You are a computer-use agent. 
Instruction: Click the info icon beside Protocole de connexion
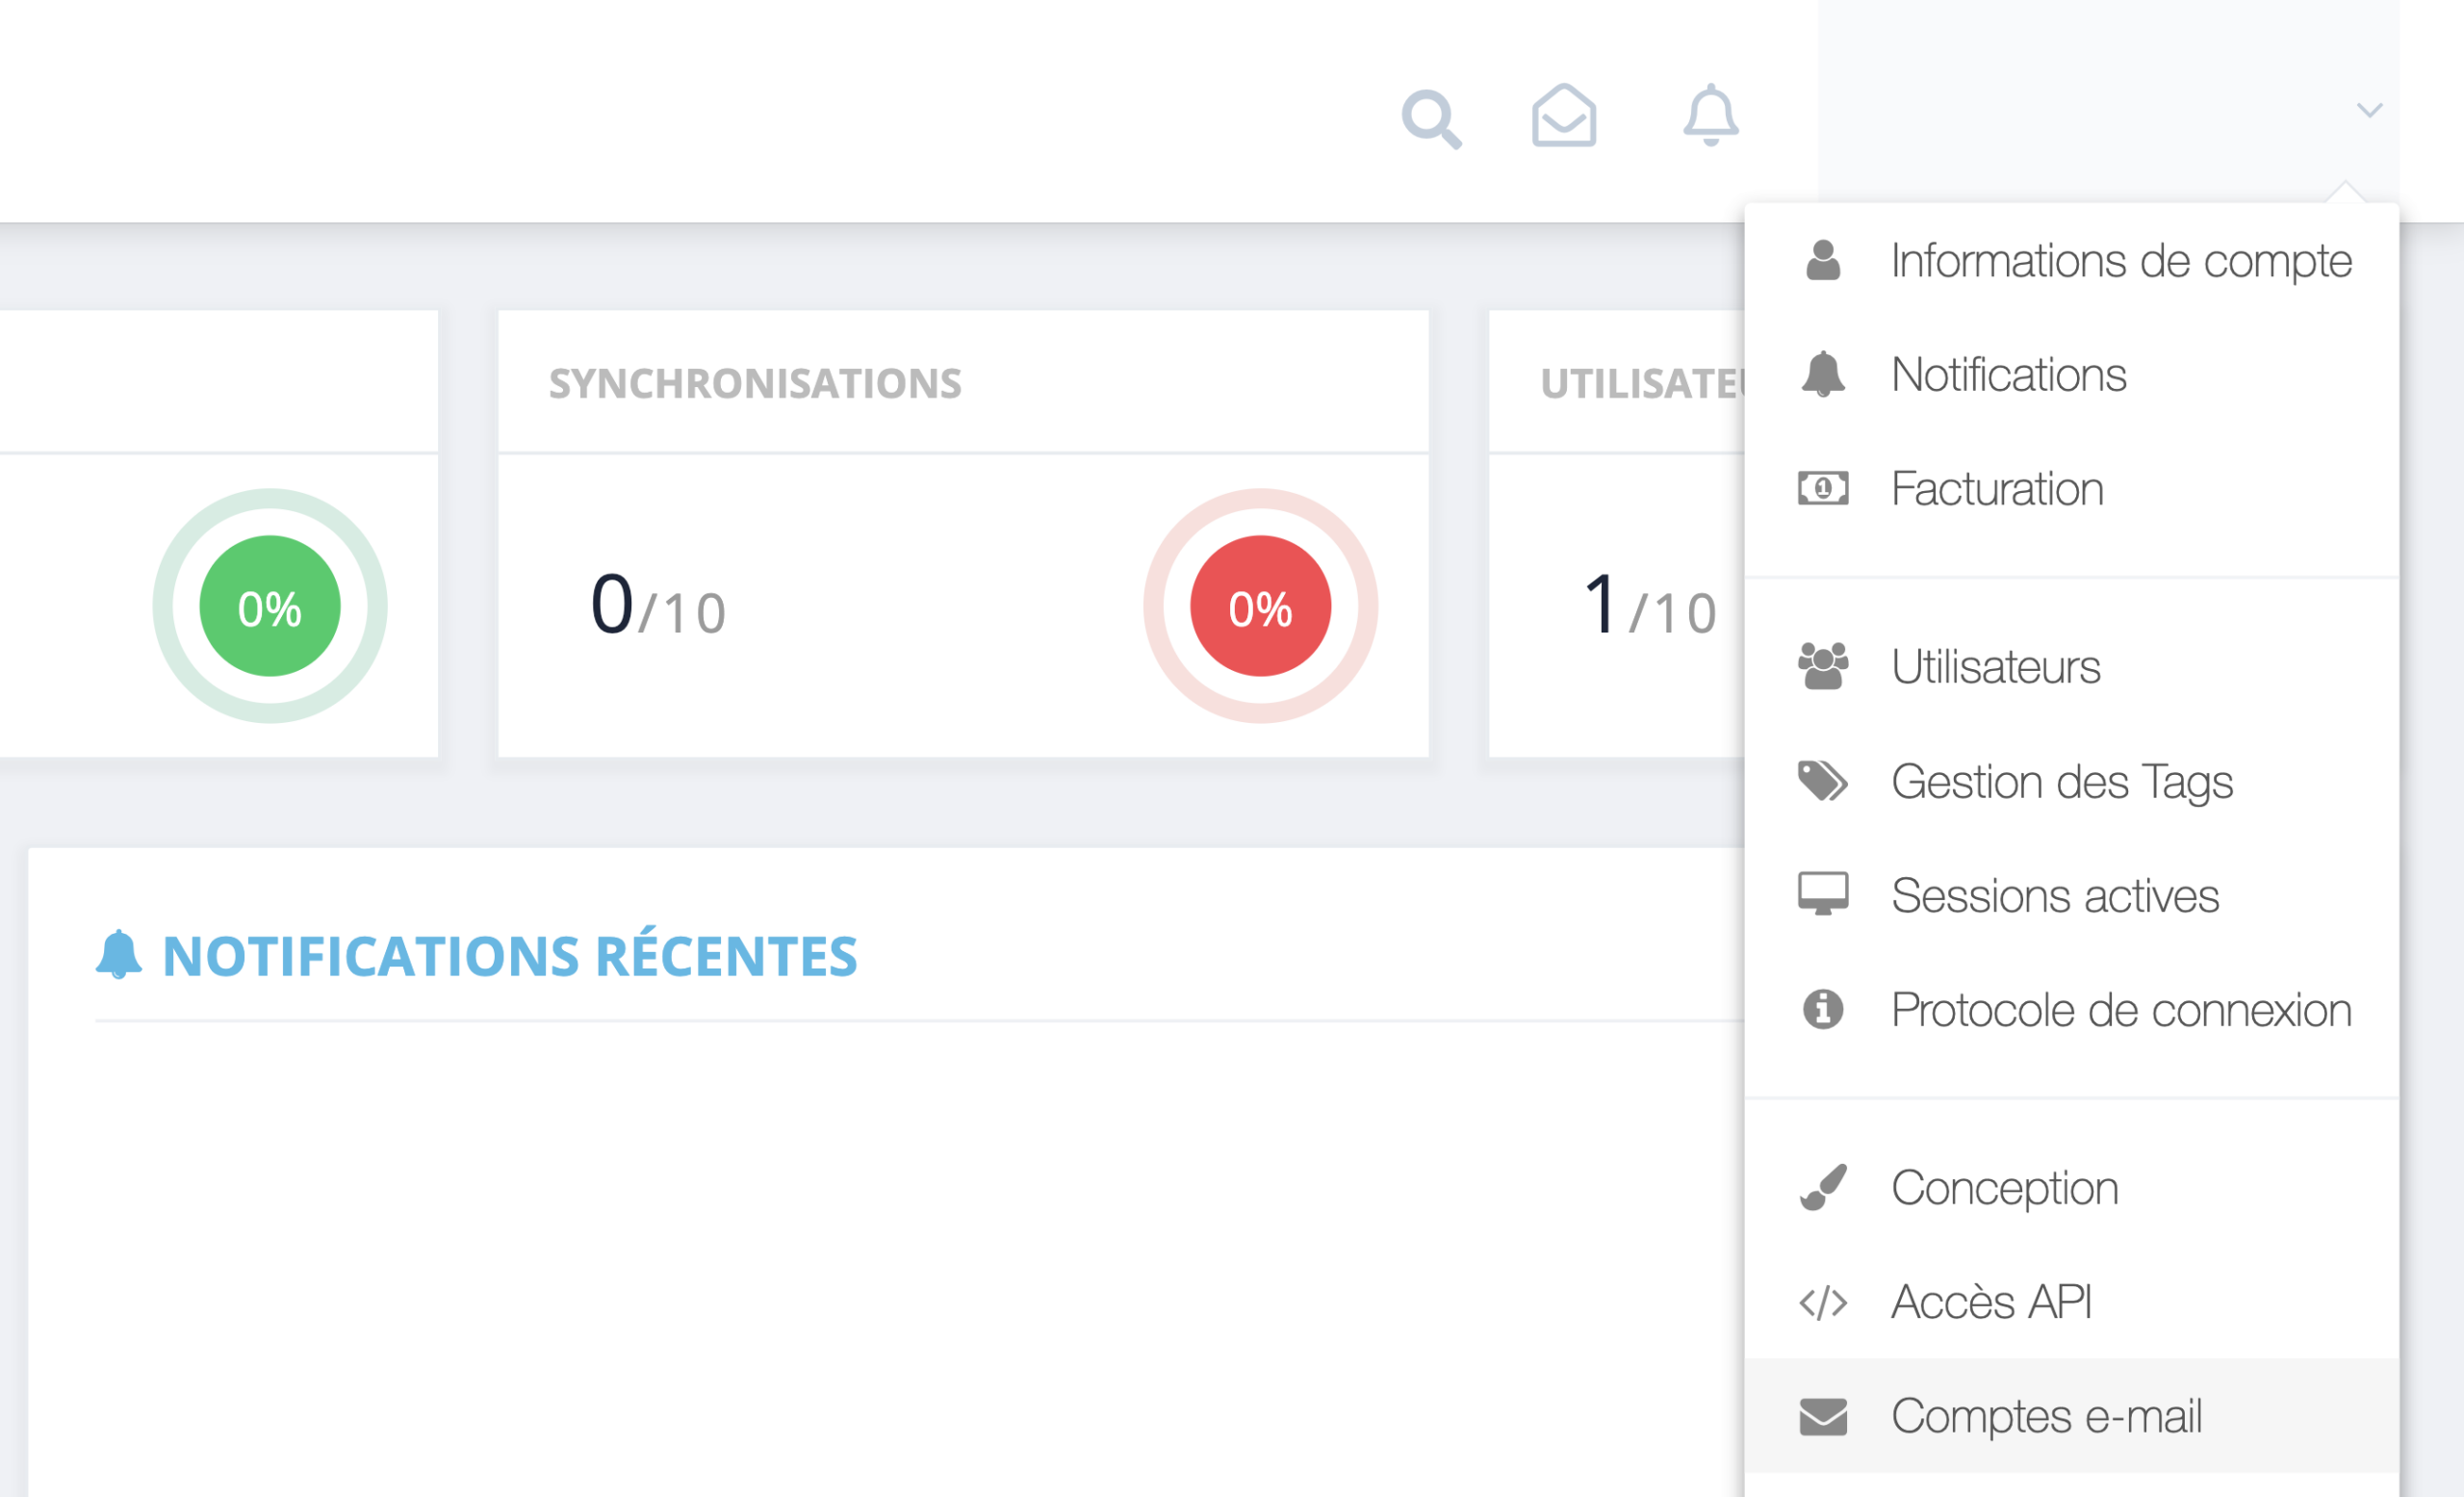[1822, 1009]
